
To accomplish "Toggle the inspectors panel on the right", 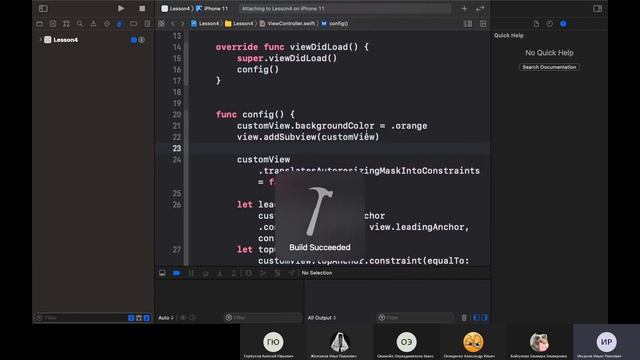I will pyautogui.click(x=598, y=8).
